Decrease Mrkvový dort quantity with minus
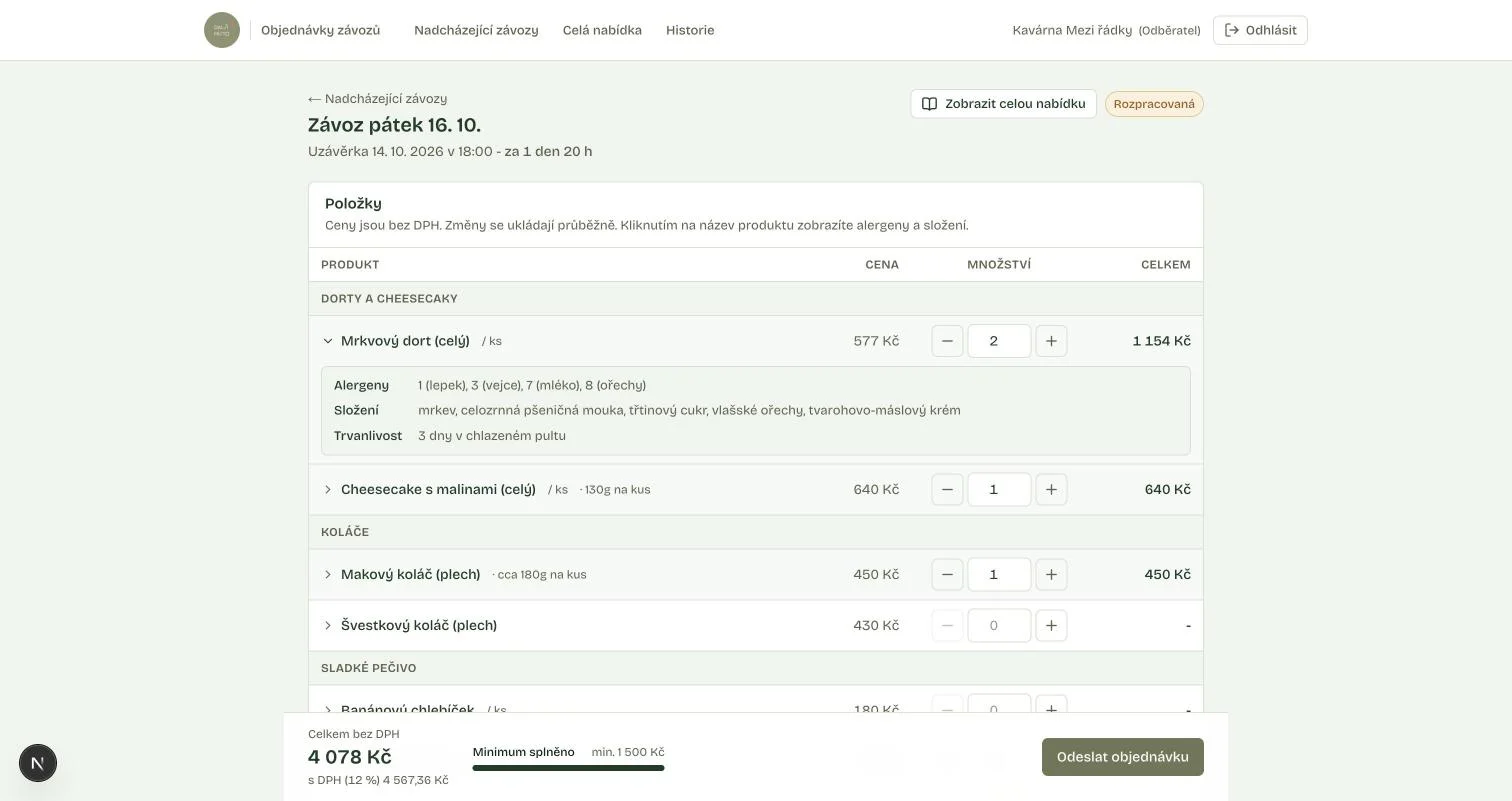Screen dimensions: 1512x801 click(947, 341)
